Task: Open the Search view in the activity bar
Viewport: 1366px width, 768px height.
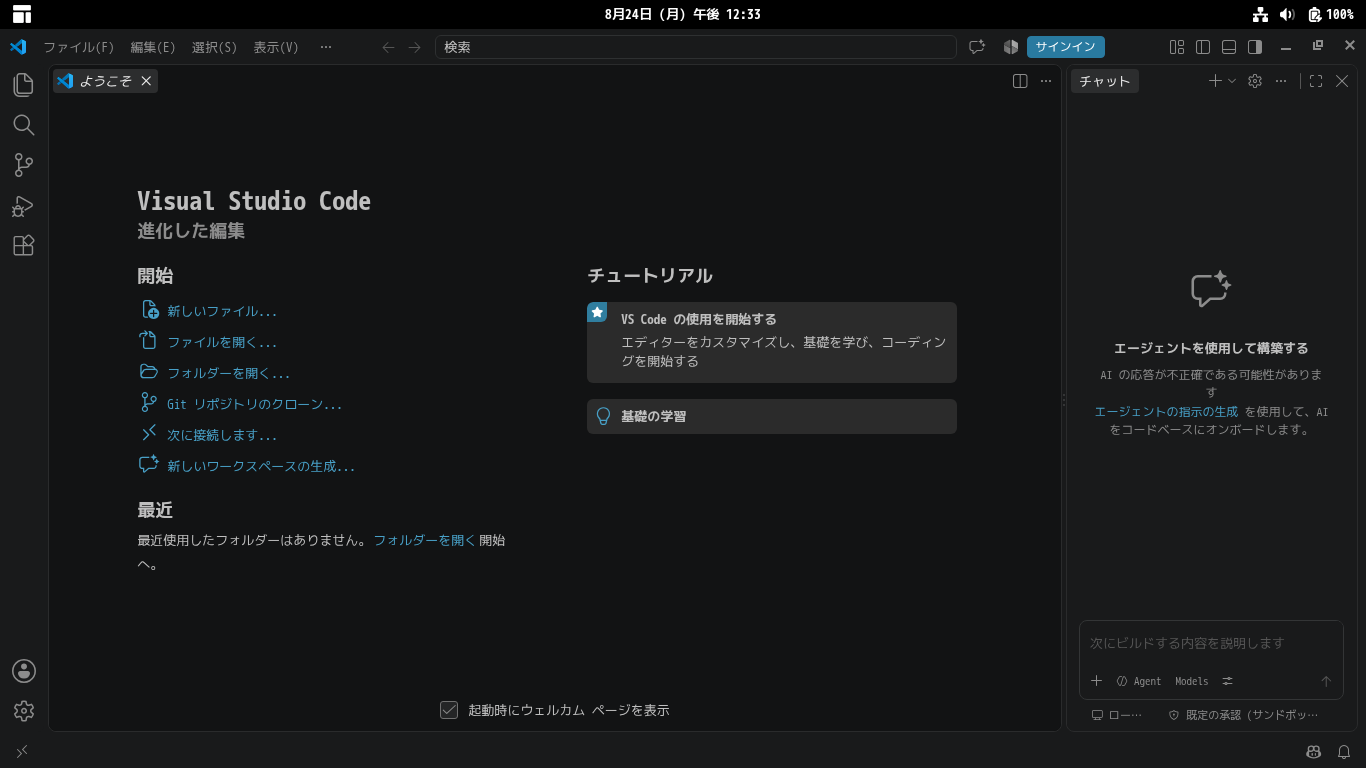Action: point(24,125)
